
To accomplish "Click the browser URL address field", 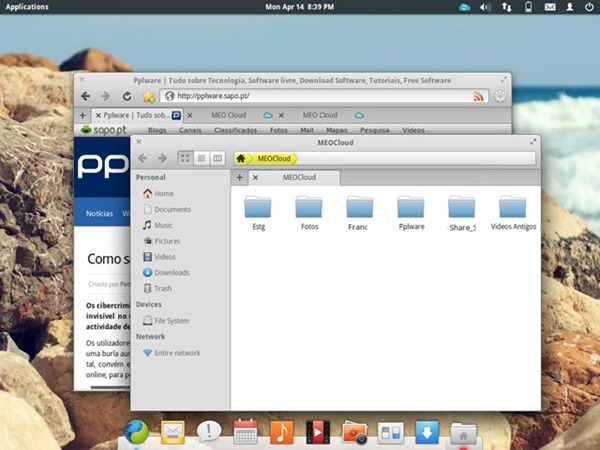I will coord(324,96).
